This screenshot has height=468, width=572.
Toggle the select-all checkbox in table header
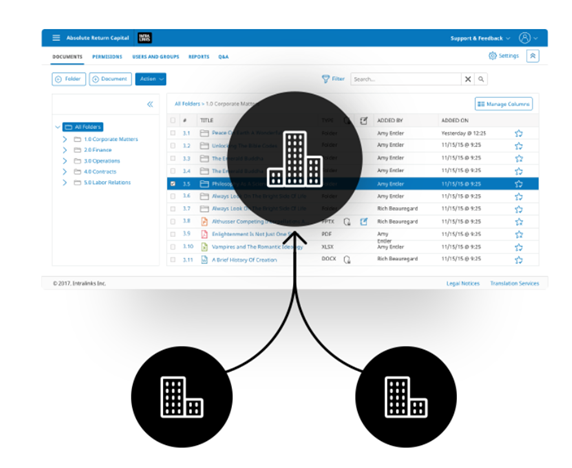click(x=173, y=120)
